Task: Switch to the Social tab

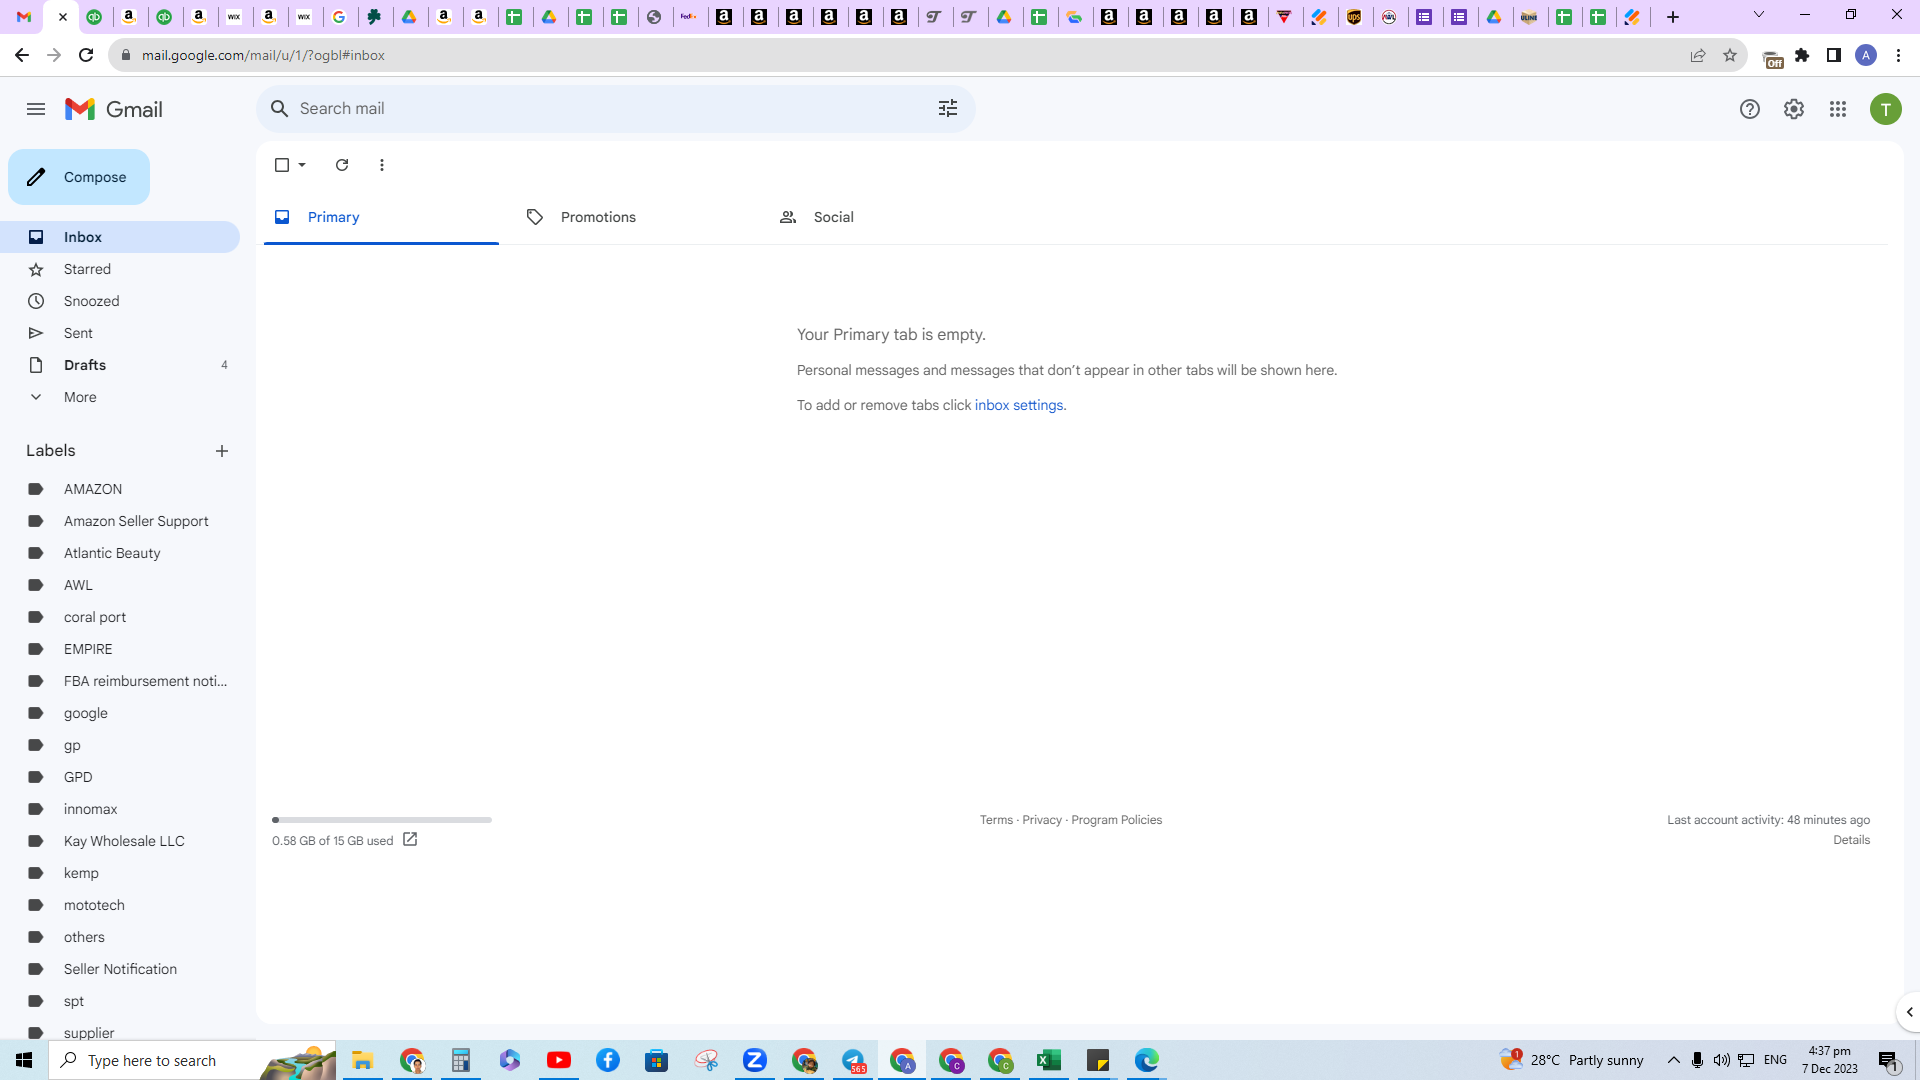Action: [886, 217]
